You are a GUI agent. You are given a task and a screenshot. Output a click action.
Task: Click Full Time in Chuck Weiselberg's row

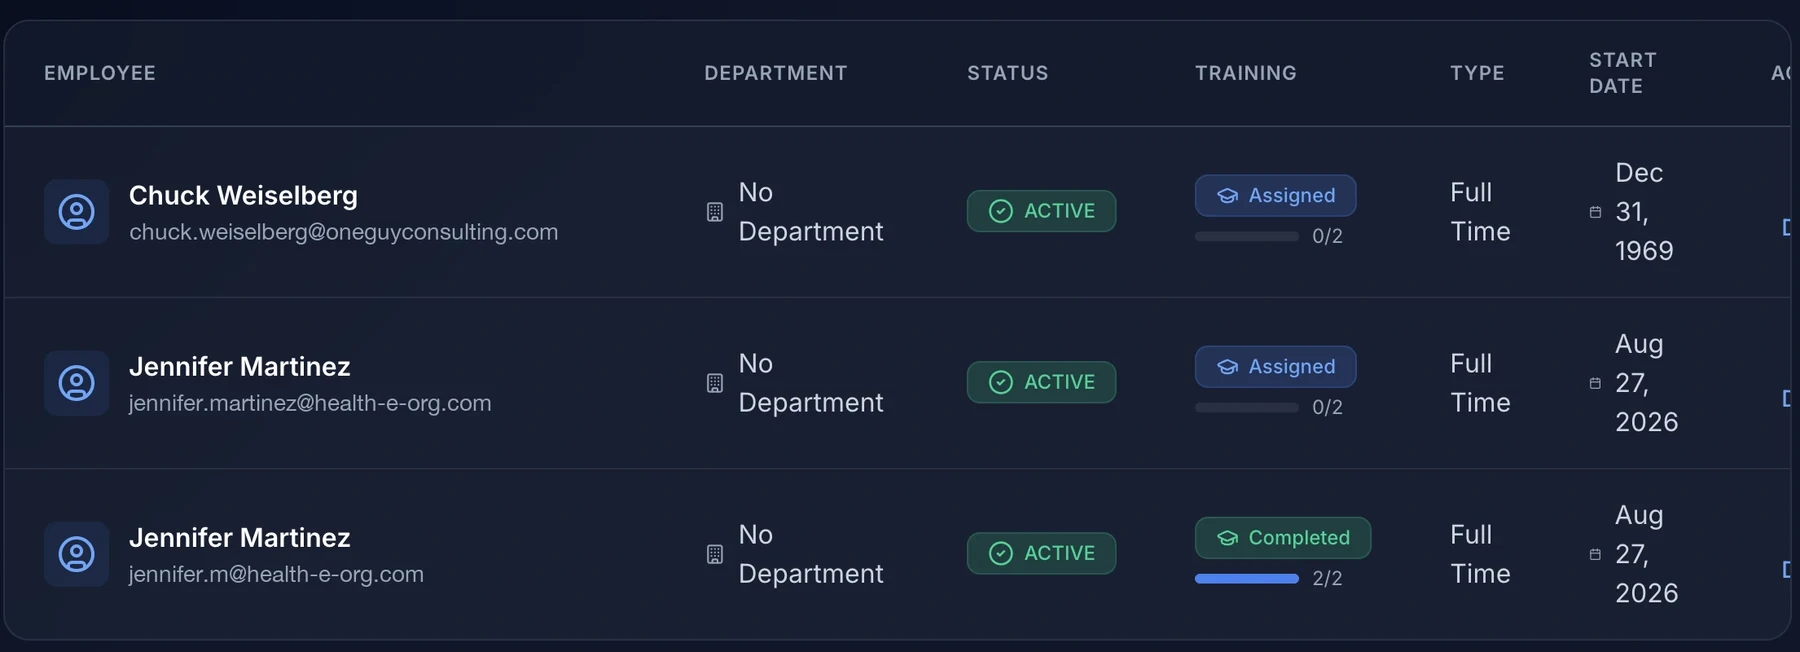point(1480,212)
